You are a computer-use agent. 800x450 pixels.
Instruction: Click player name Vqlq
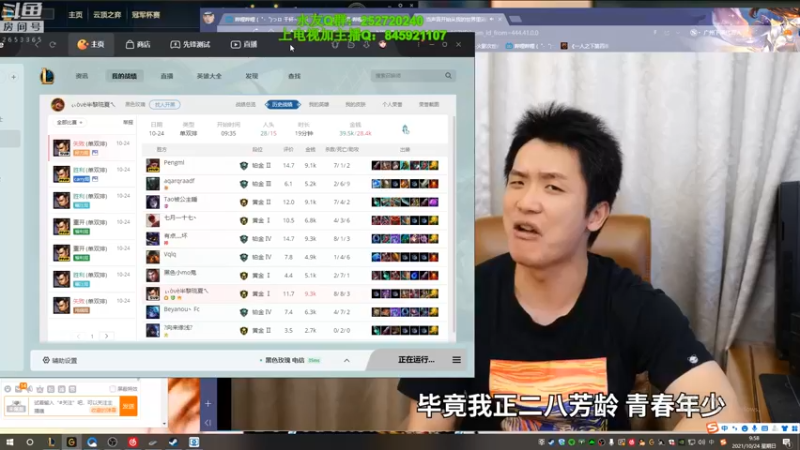point(170,254)
